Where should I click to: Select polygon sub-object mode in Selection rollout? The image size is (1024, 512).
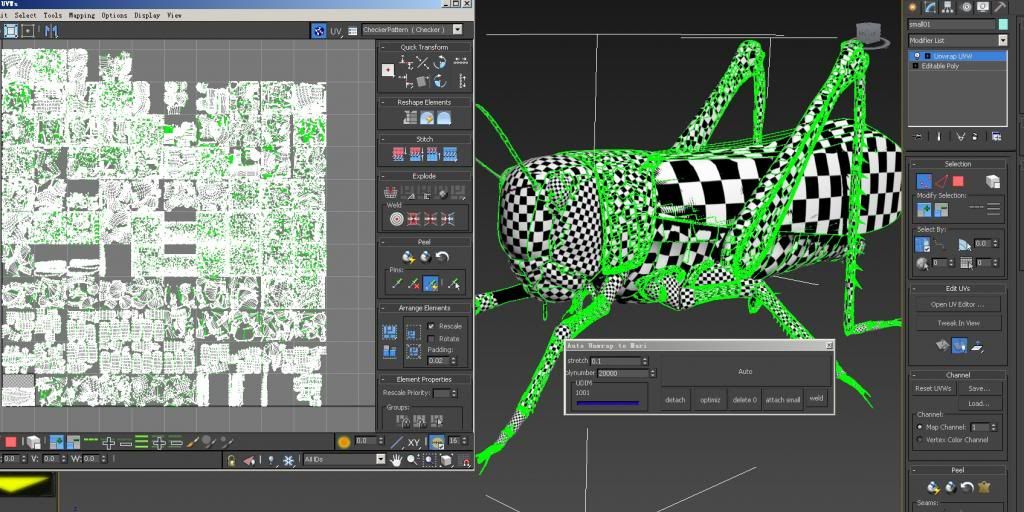click(x=958, y=182)
